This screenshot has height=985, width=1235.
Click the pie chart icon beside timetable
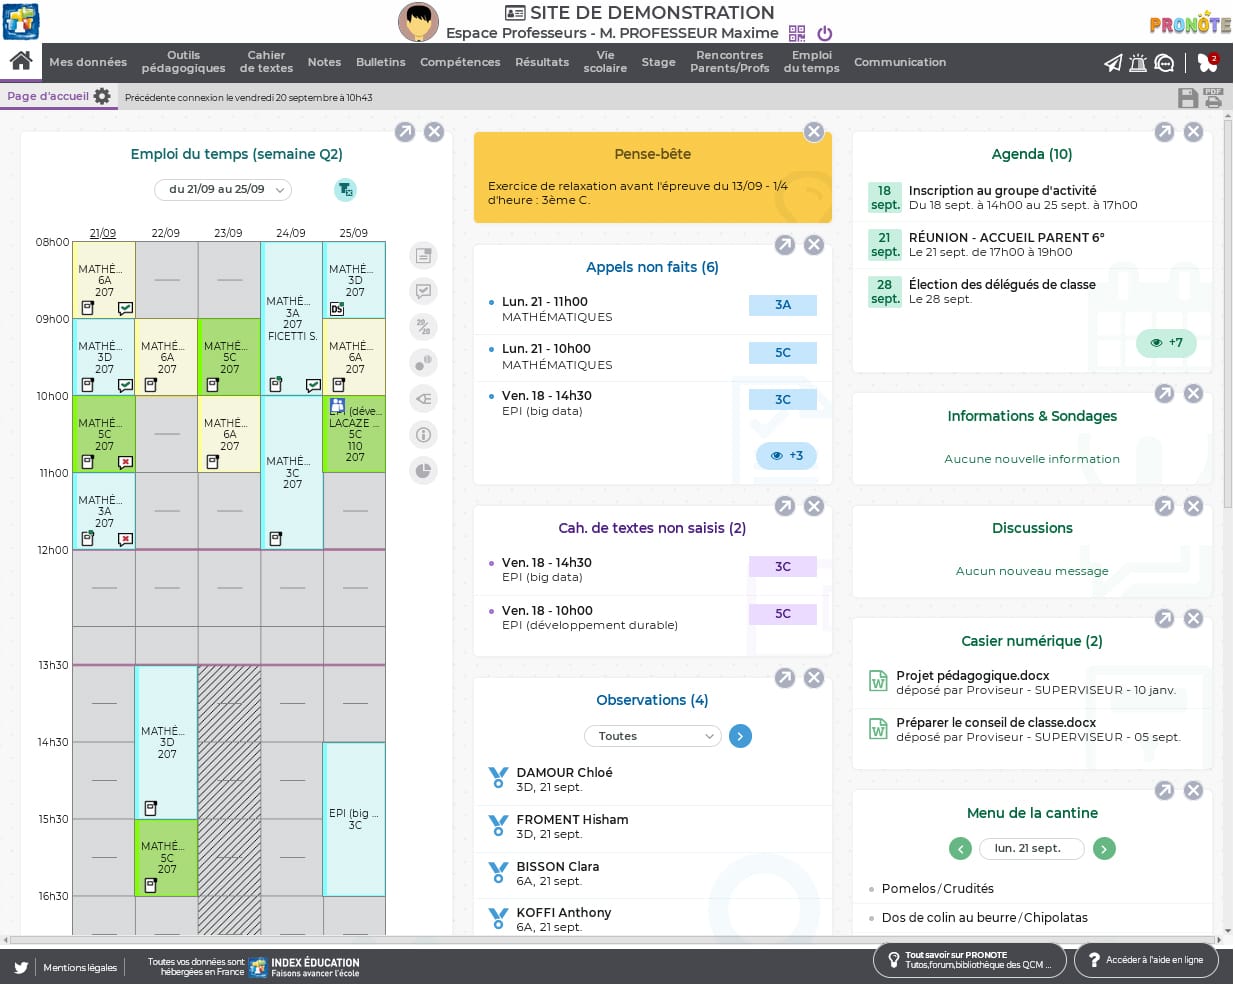tap(424, 470)
